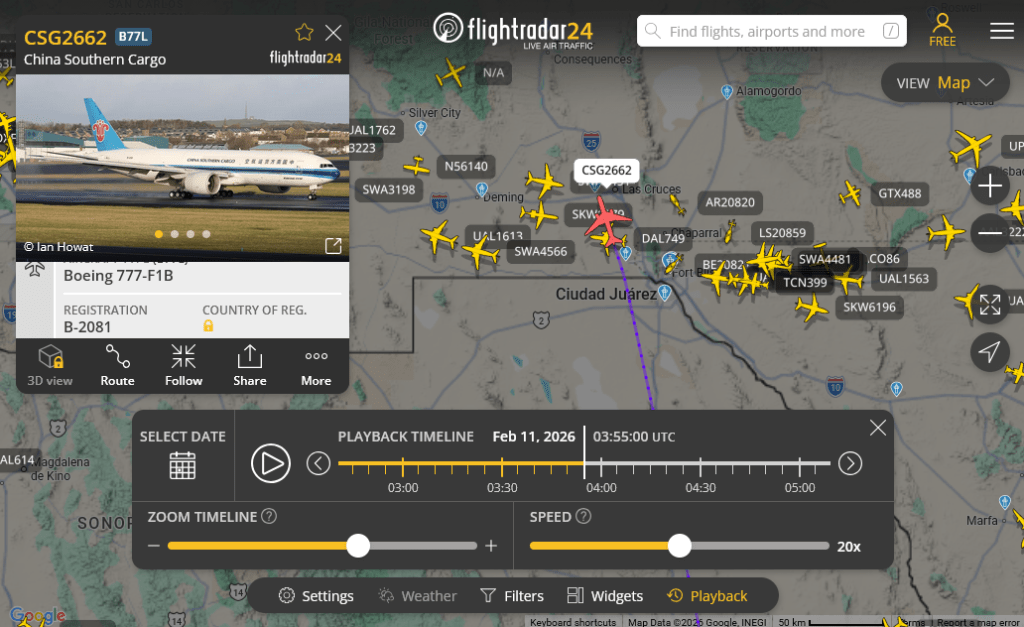
Task: Toggle the Playback mode
Action: click(x=707, y=596)
